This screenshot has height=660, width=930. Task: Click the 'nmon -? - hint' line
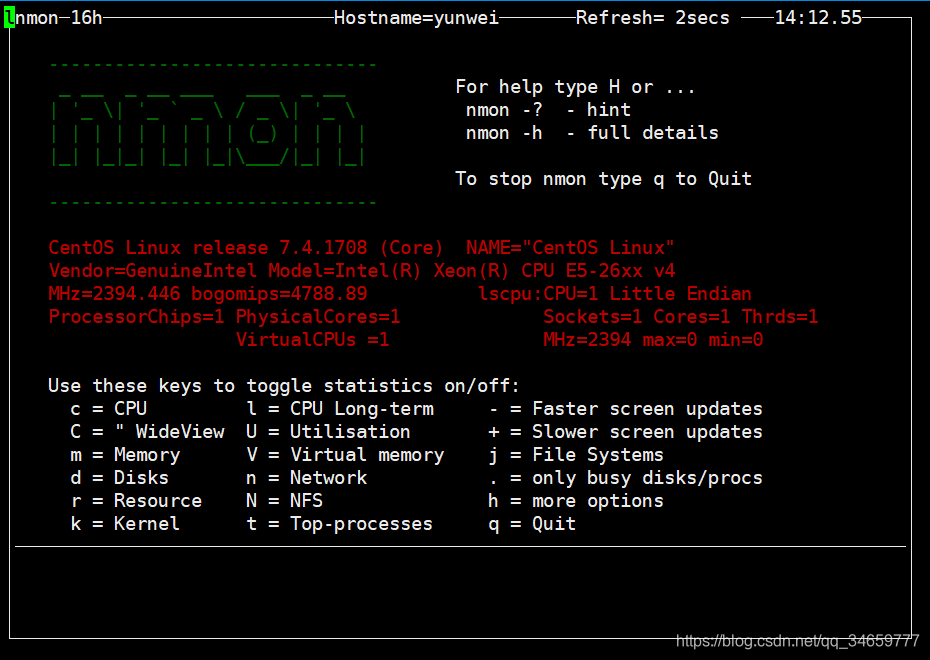[548, 110]
